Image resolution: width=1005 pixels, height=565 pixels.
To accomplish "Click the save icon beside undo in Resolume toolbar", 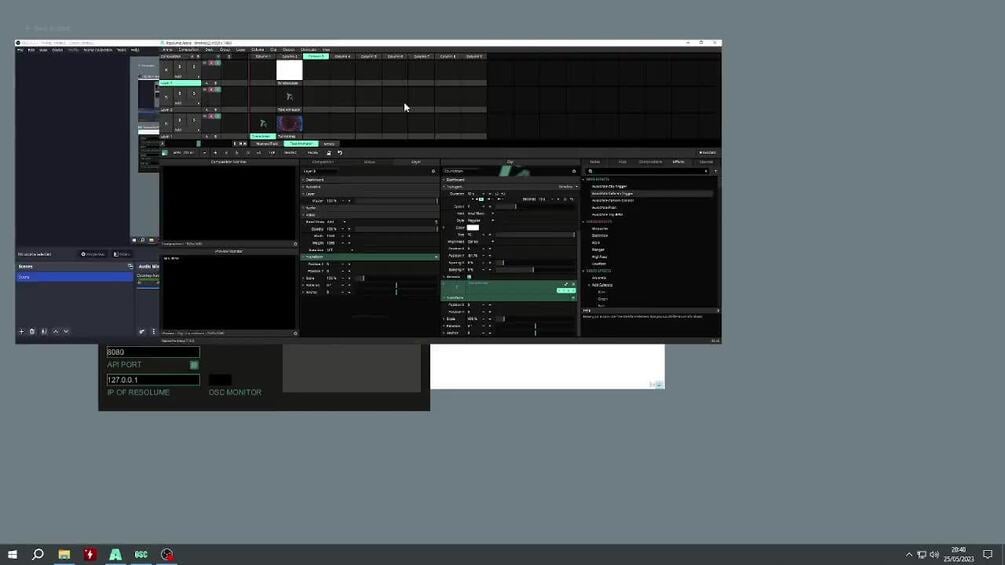I will click(329, 153).
